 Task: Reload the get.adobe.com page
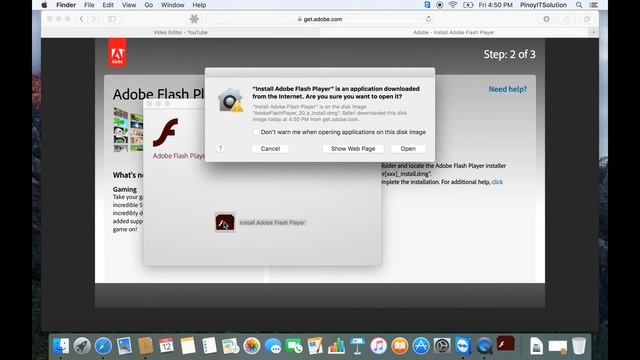428,19
